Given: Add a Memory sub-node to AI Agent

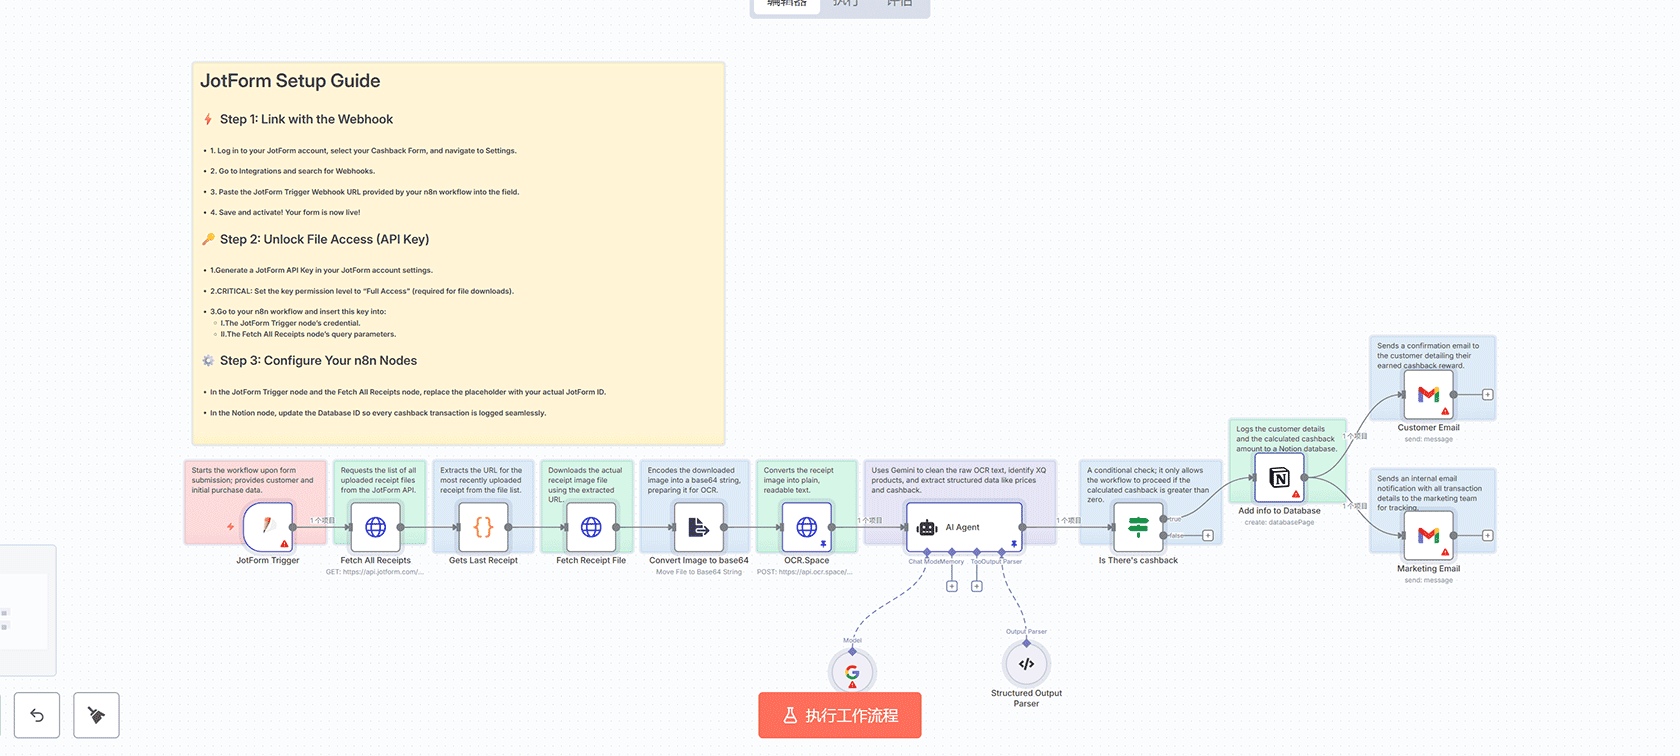Looking at the screenshot, I should coord(952,586).
